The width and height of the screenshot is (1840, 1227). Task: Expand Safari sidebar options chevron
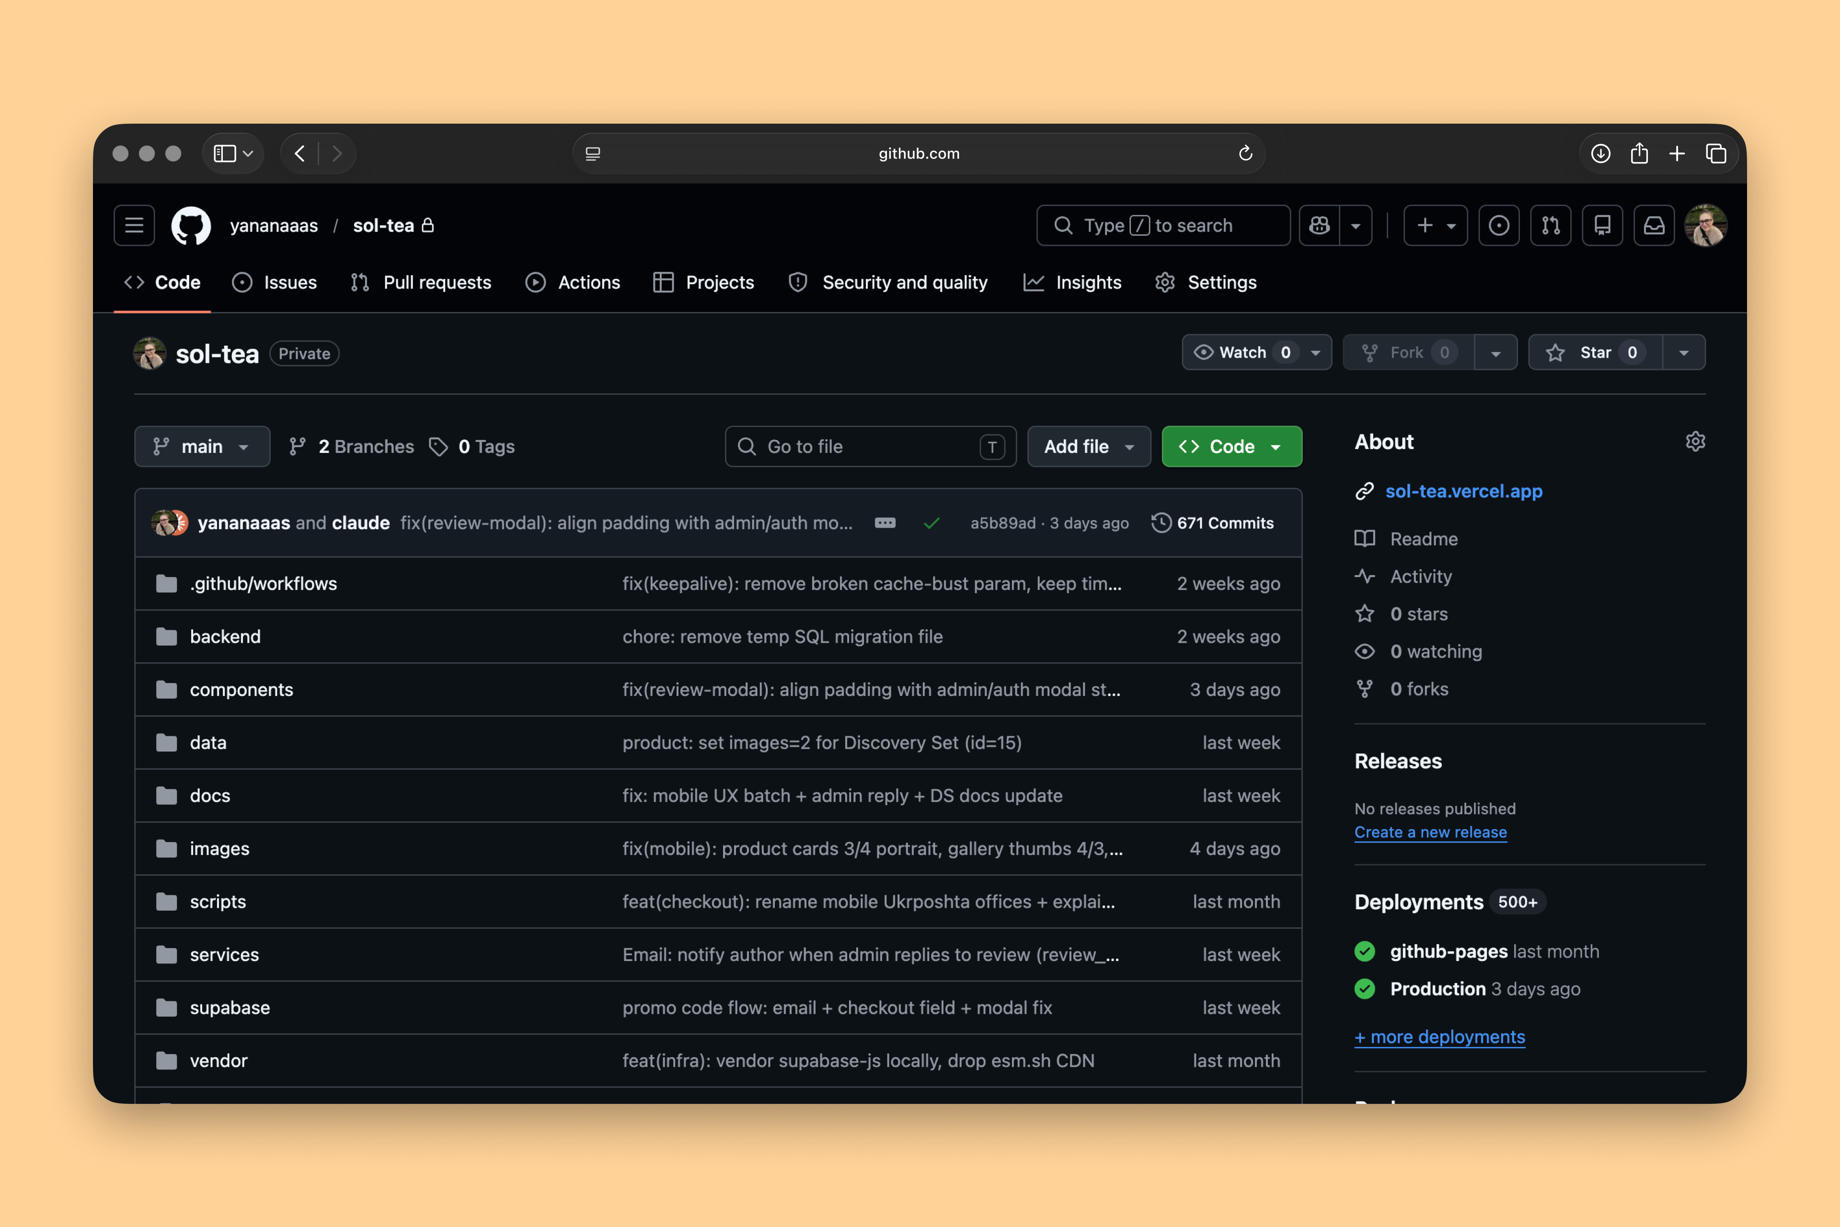pos(248,153)
